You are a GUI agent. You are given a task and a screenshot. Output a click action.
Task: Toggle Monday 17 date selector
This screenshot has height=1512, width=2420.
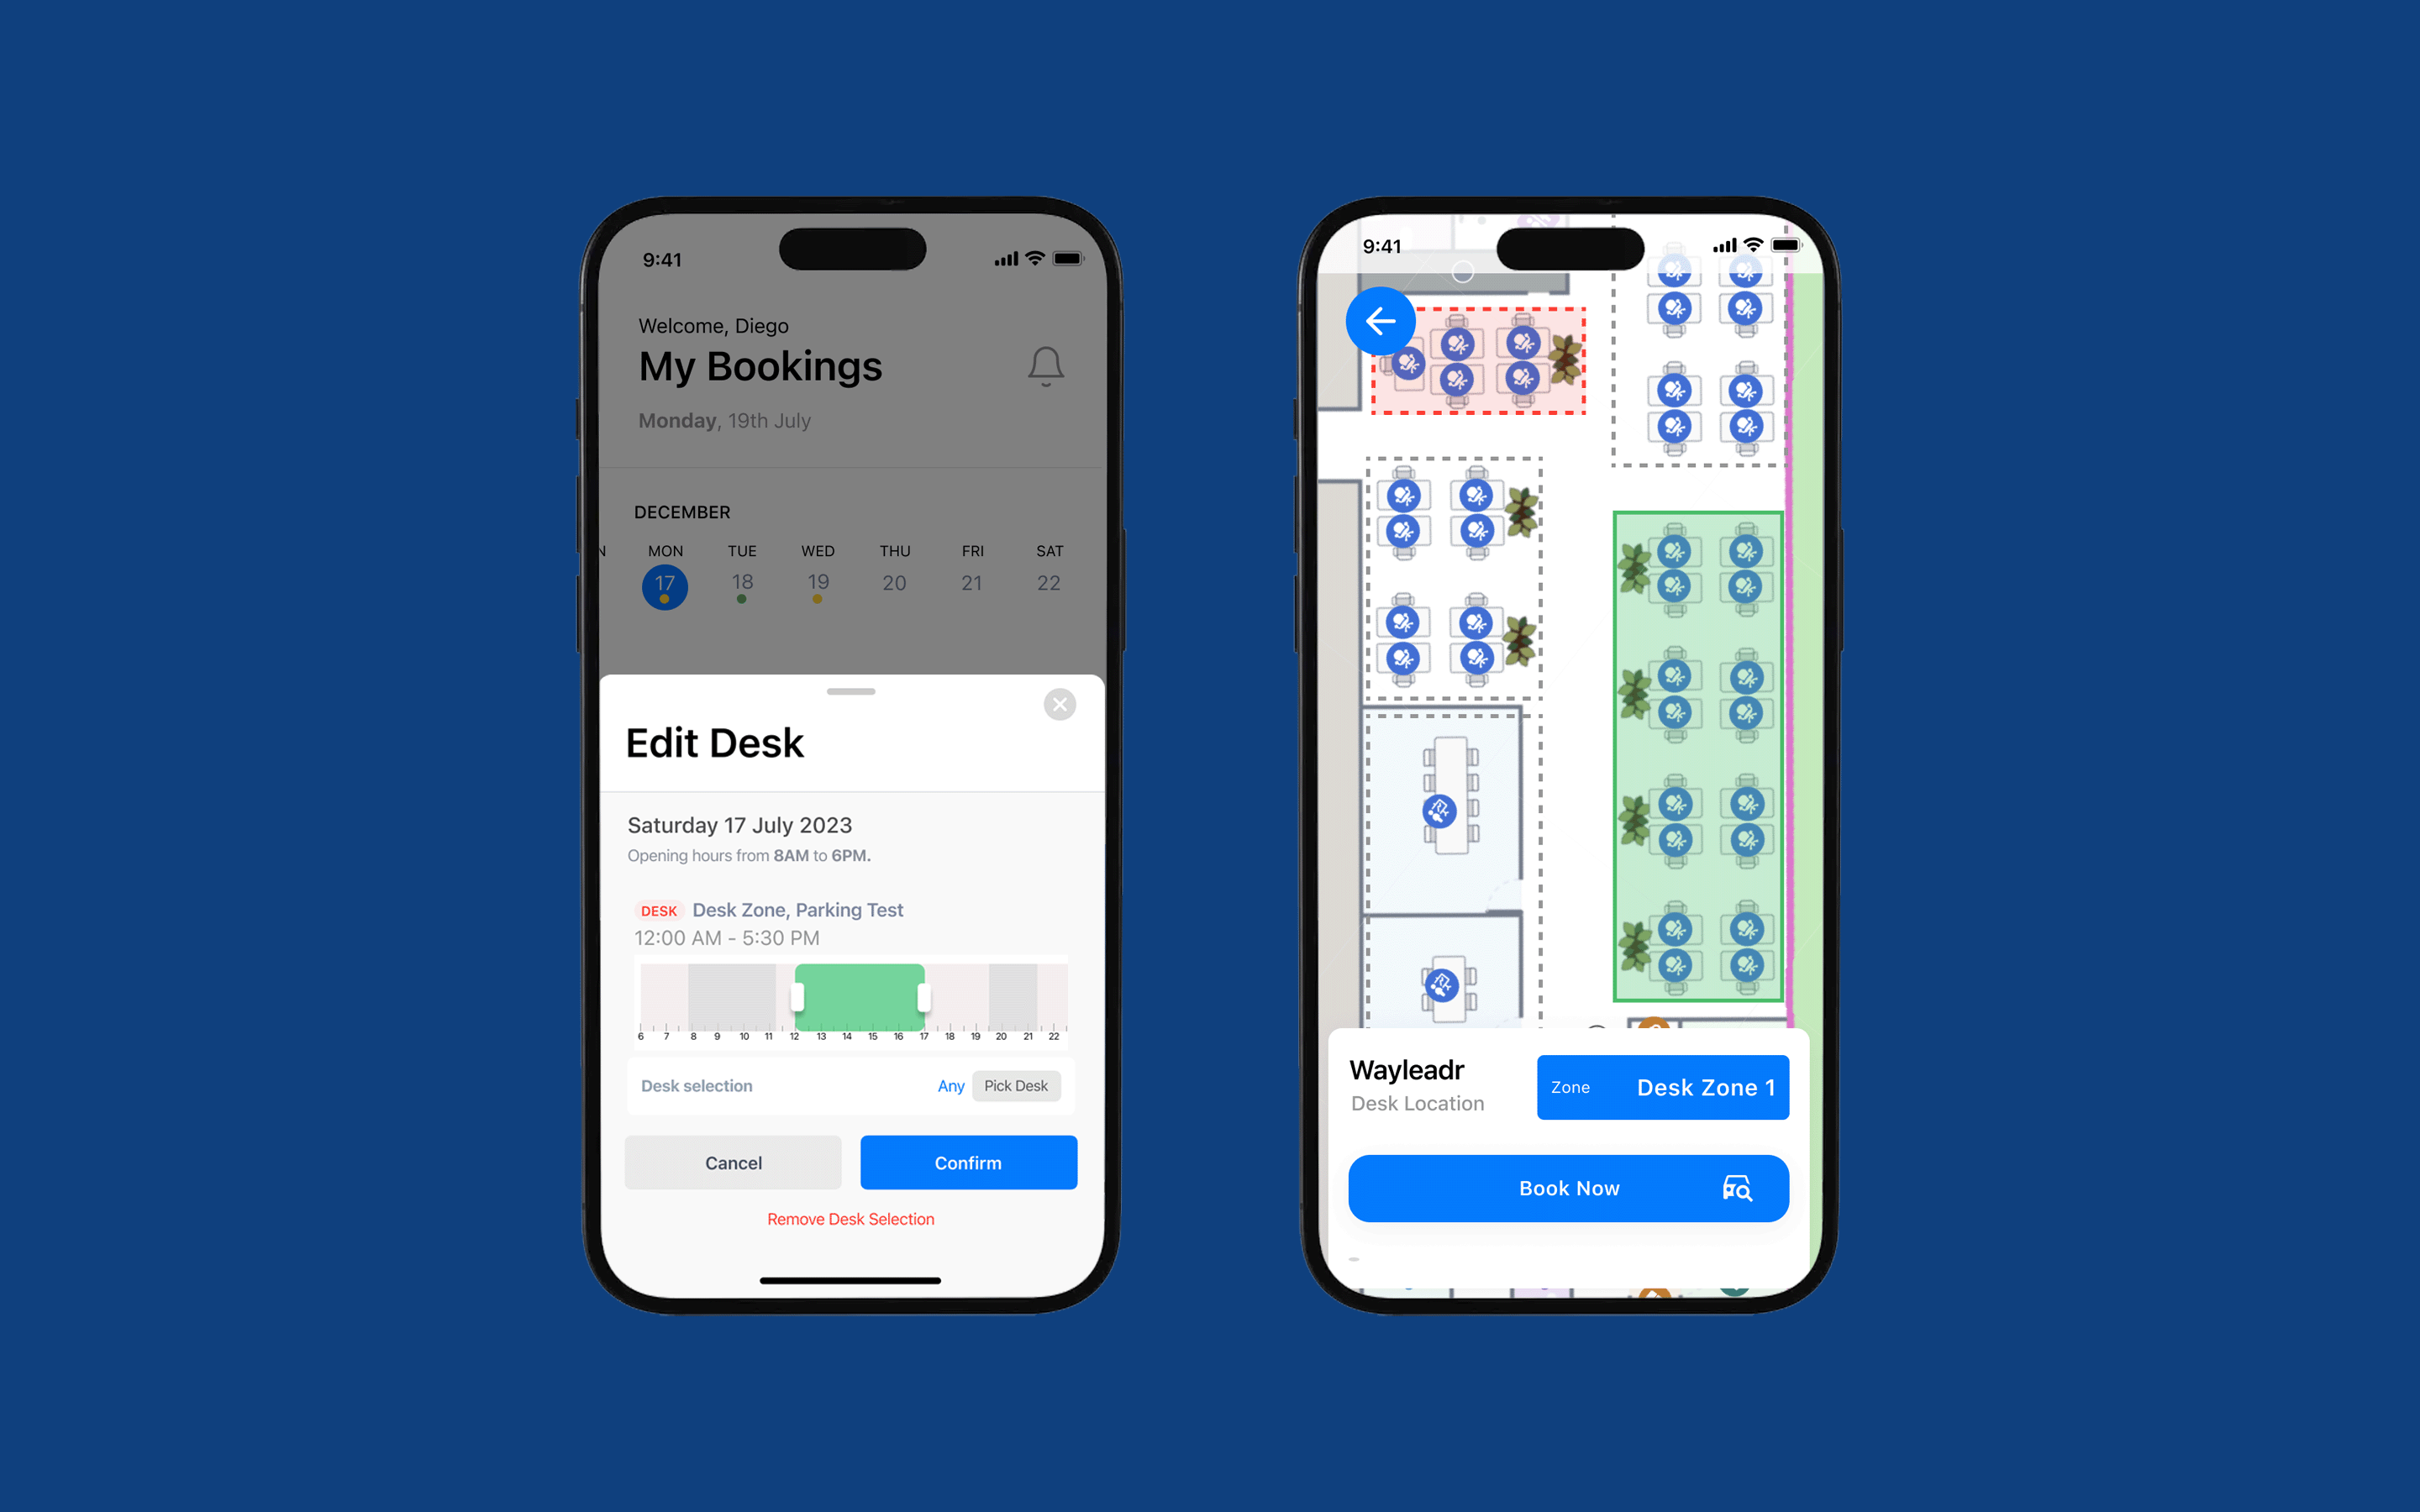664,584
